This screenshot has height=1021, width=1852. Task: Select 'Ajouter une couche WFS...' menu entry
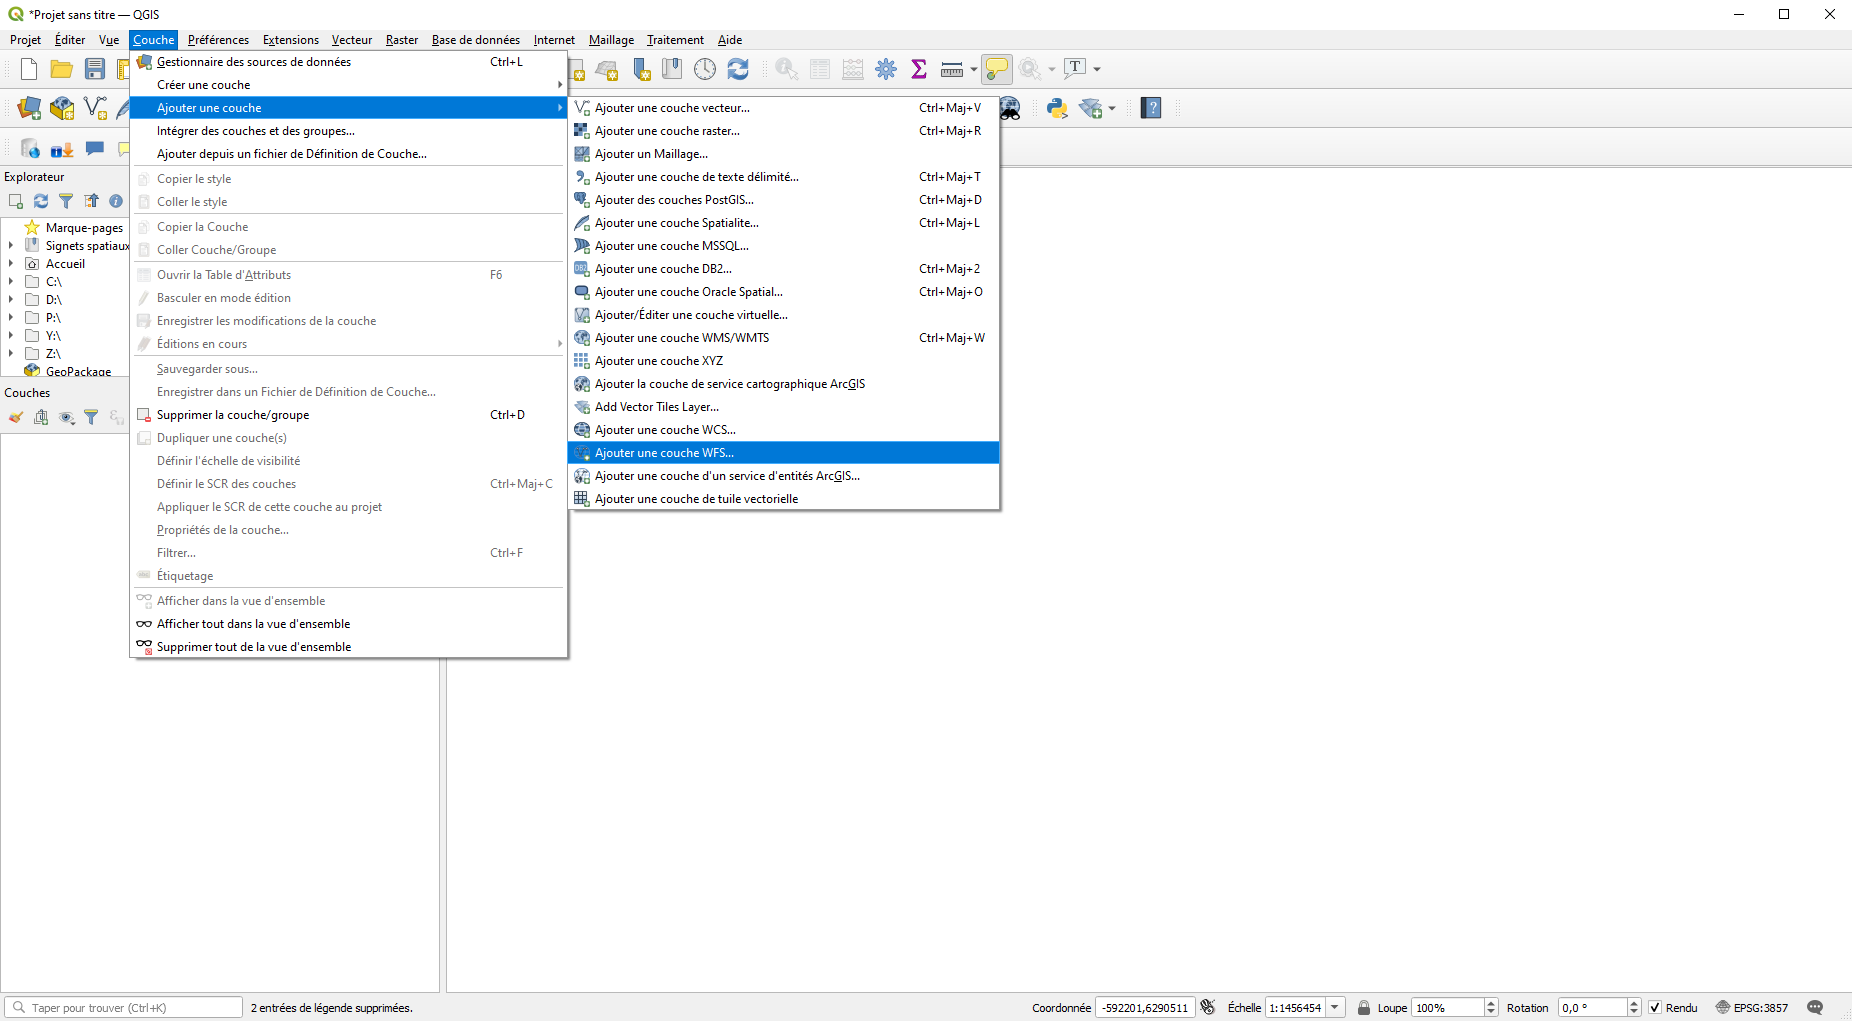[x=664, y=453]
